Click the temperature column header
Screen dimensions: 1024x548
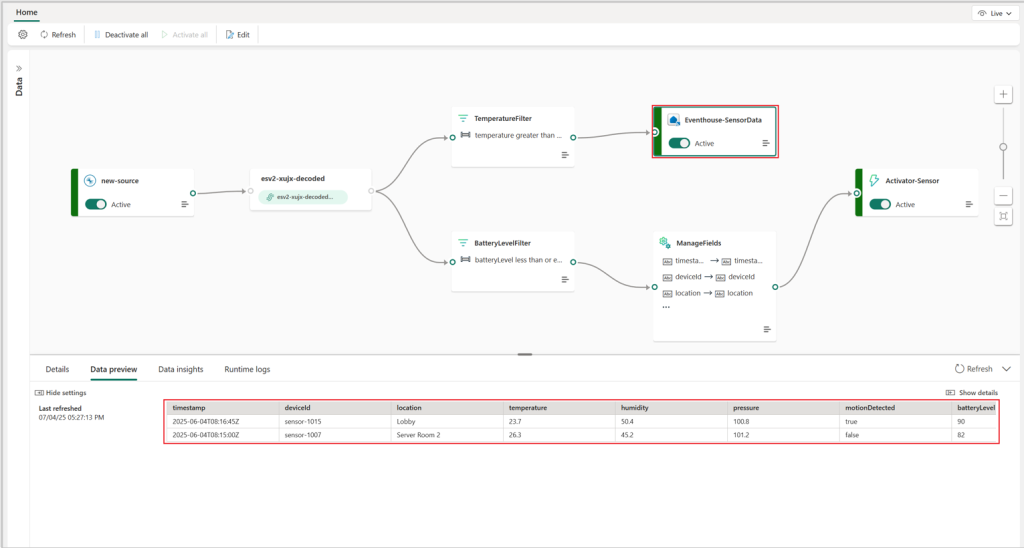559,408
